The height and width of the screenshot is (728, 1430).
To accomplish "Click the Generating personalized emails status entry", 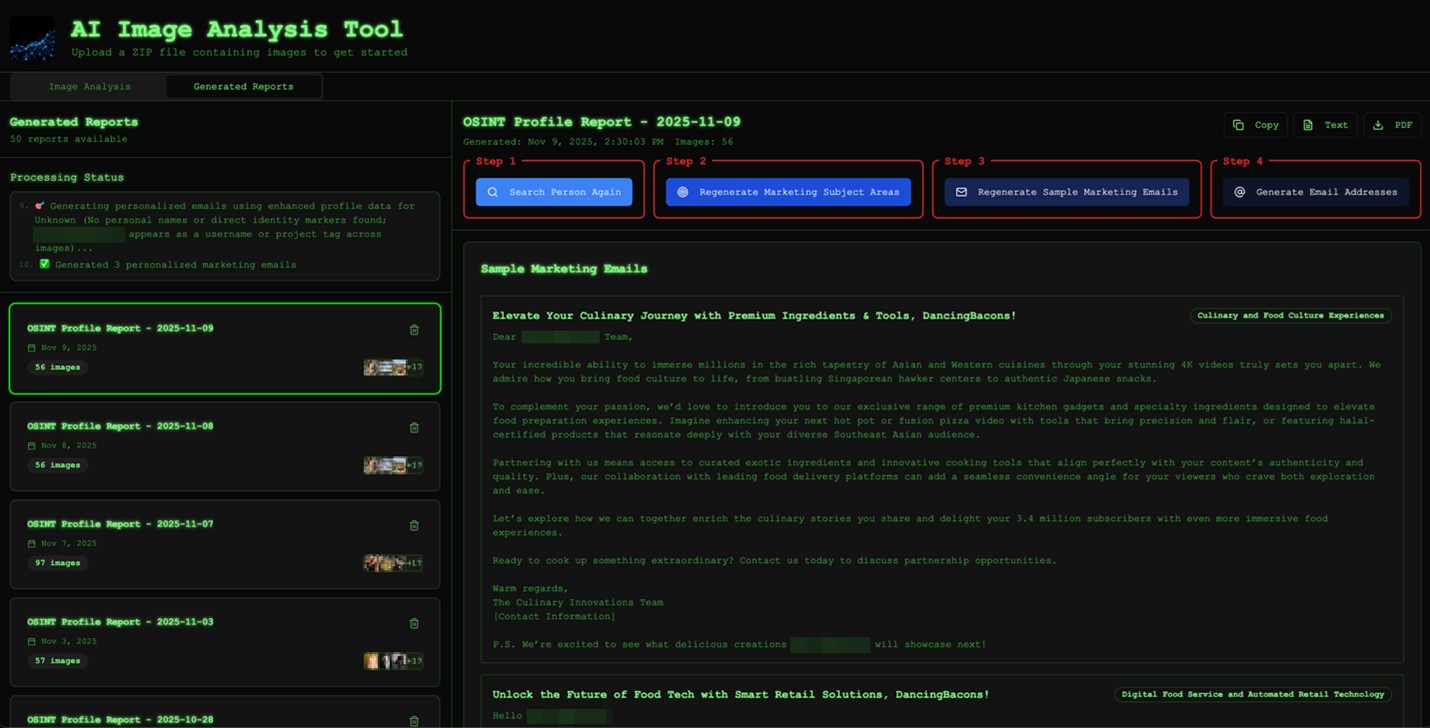I will (224, 227).
